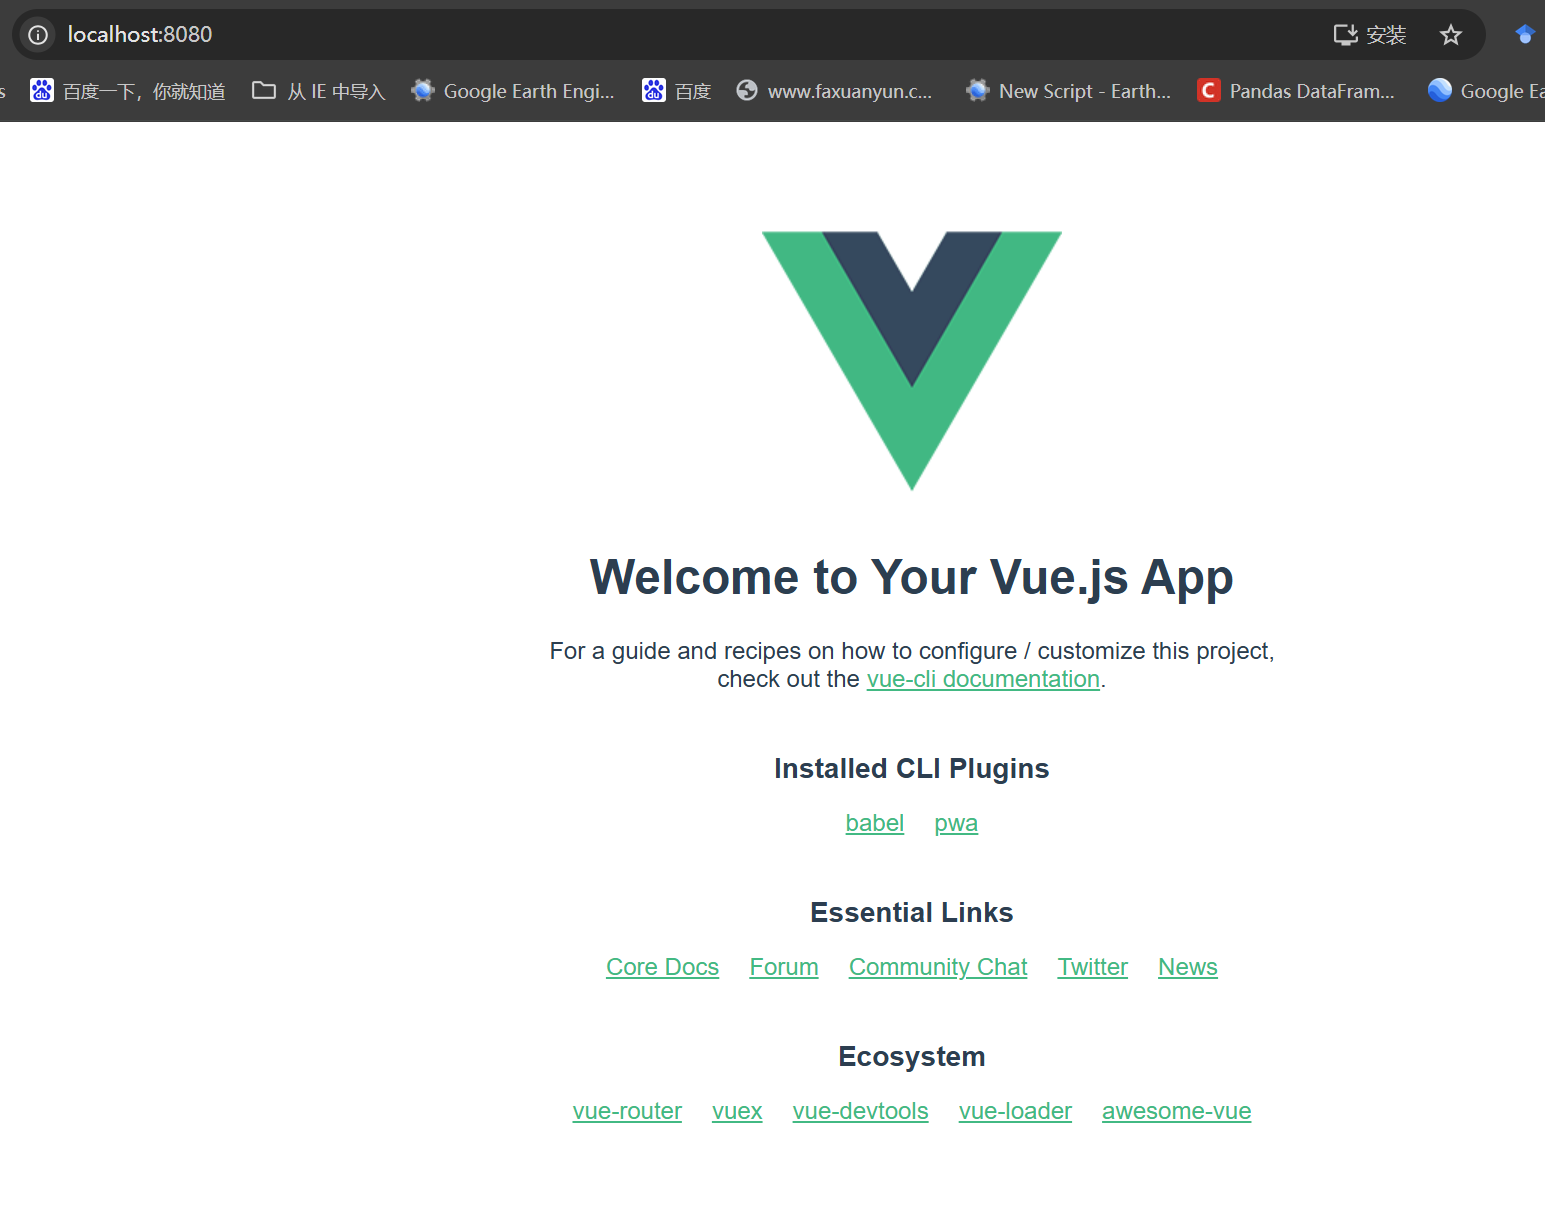Open the Pandas DataFram... bookmark

coord(1296,91)
